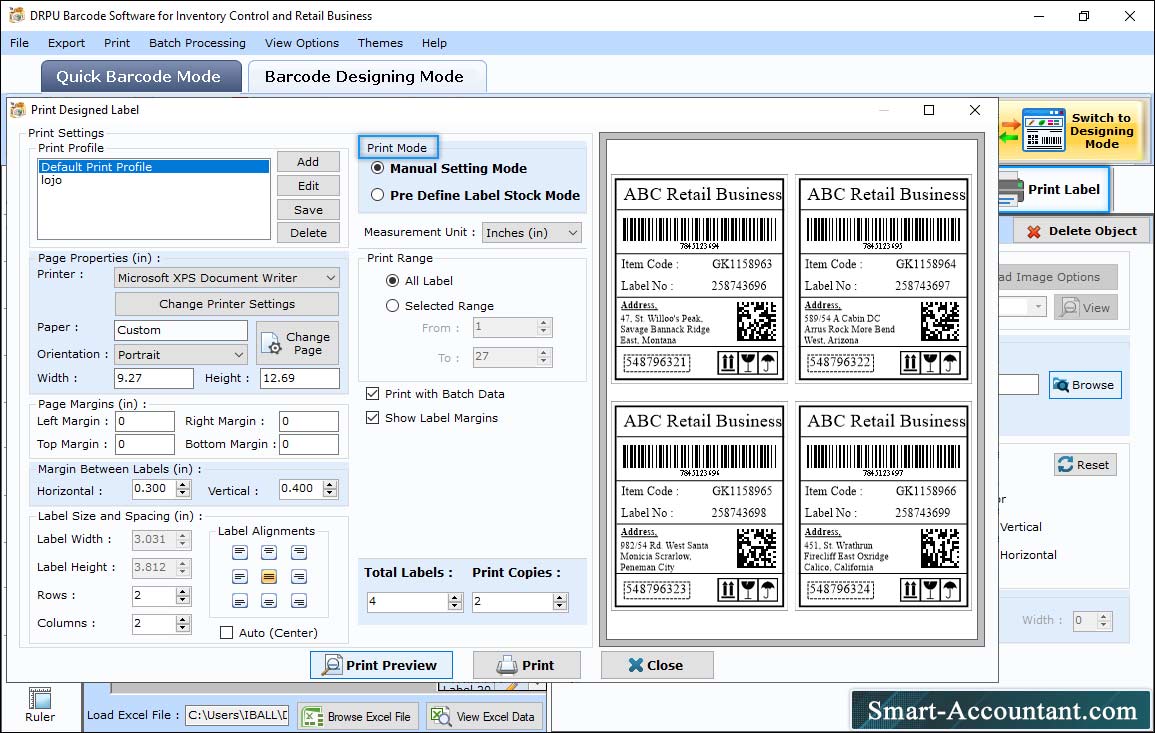The height and width of the screenshot is (733, 1155).
Task: Click the bottom-right label alignment icon
Action: pos(298,601)
